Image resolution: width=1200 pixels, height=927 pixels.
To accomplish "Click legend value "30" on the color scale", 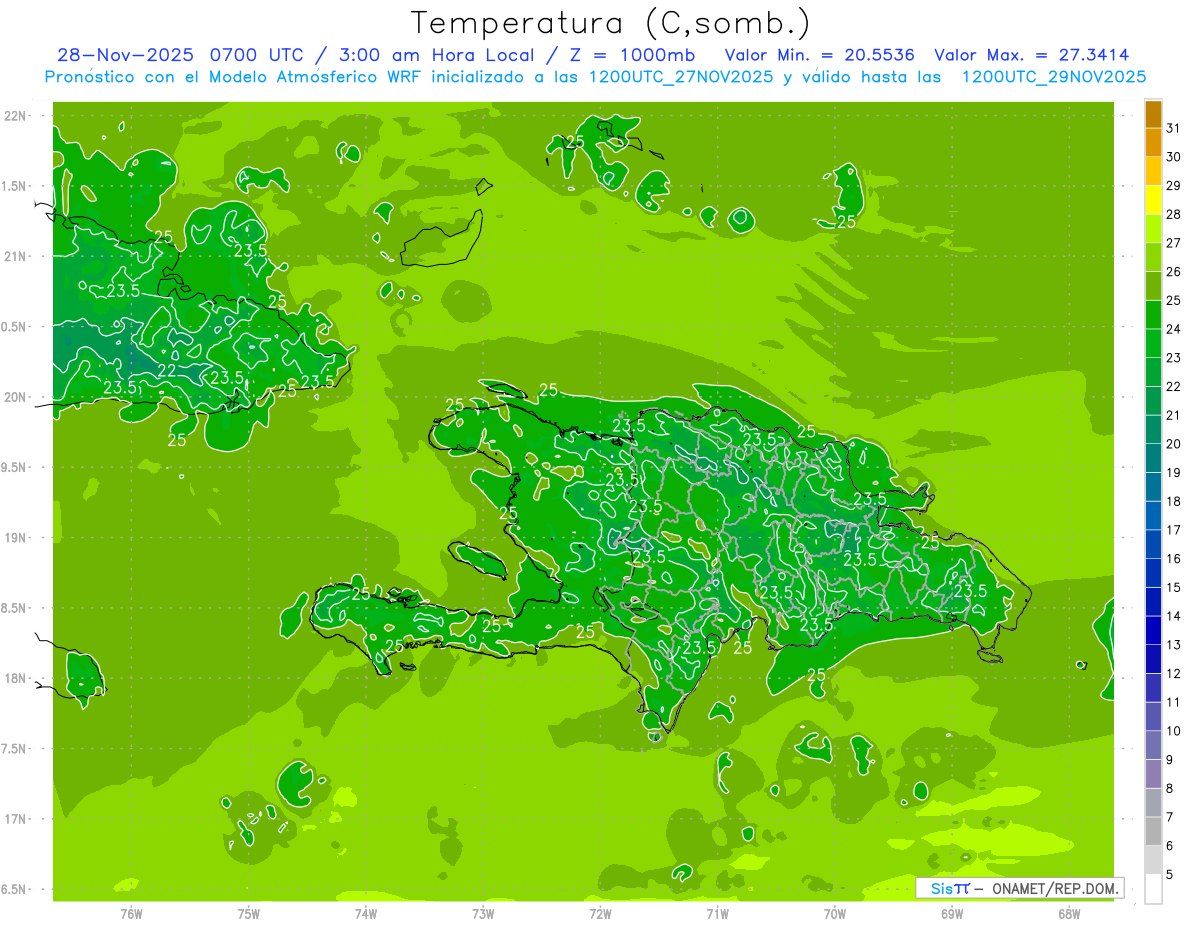I will pos(1173,157).
